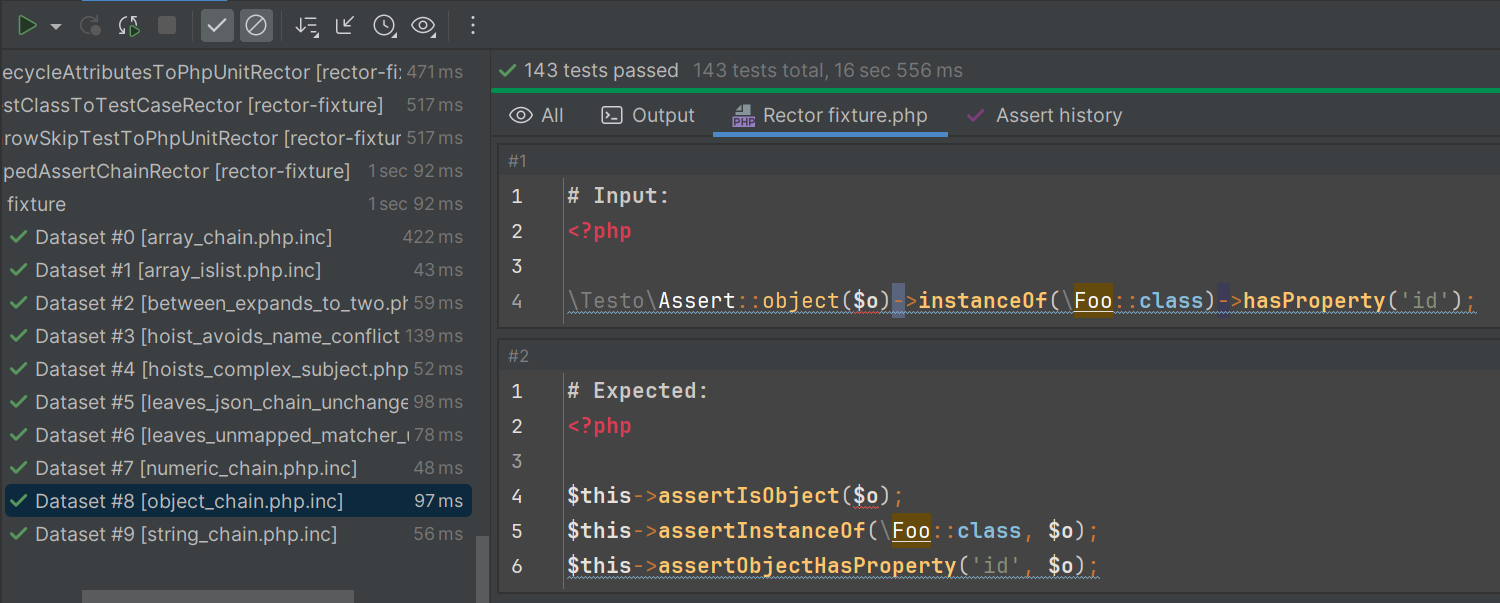Click the green Run tests button

[x=27, y=26]
